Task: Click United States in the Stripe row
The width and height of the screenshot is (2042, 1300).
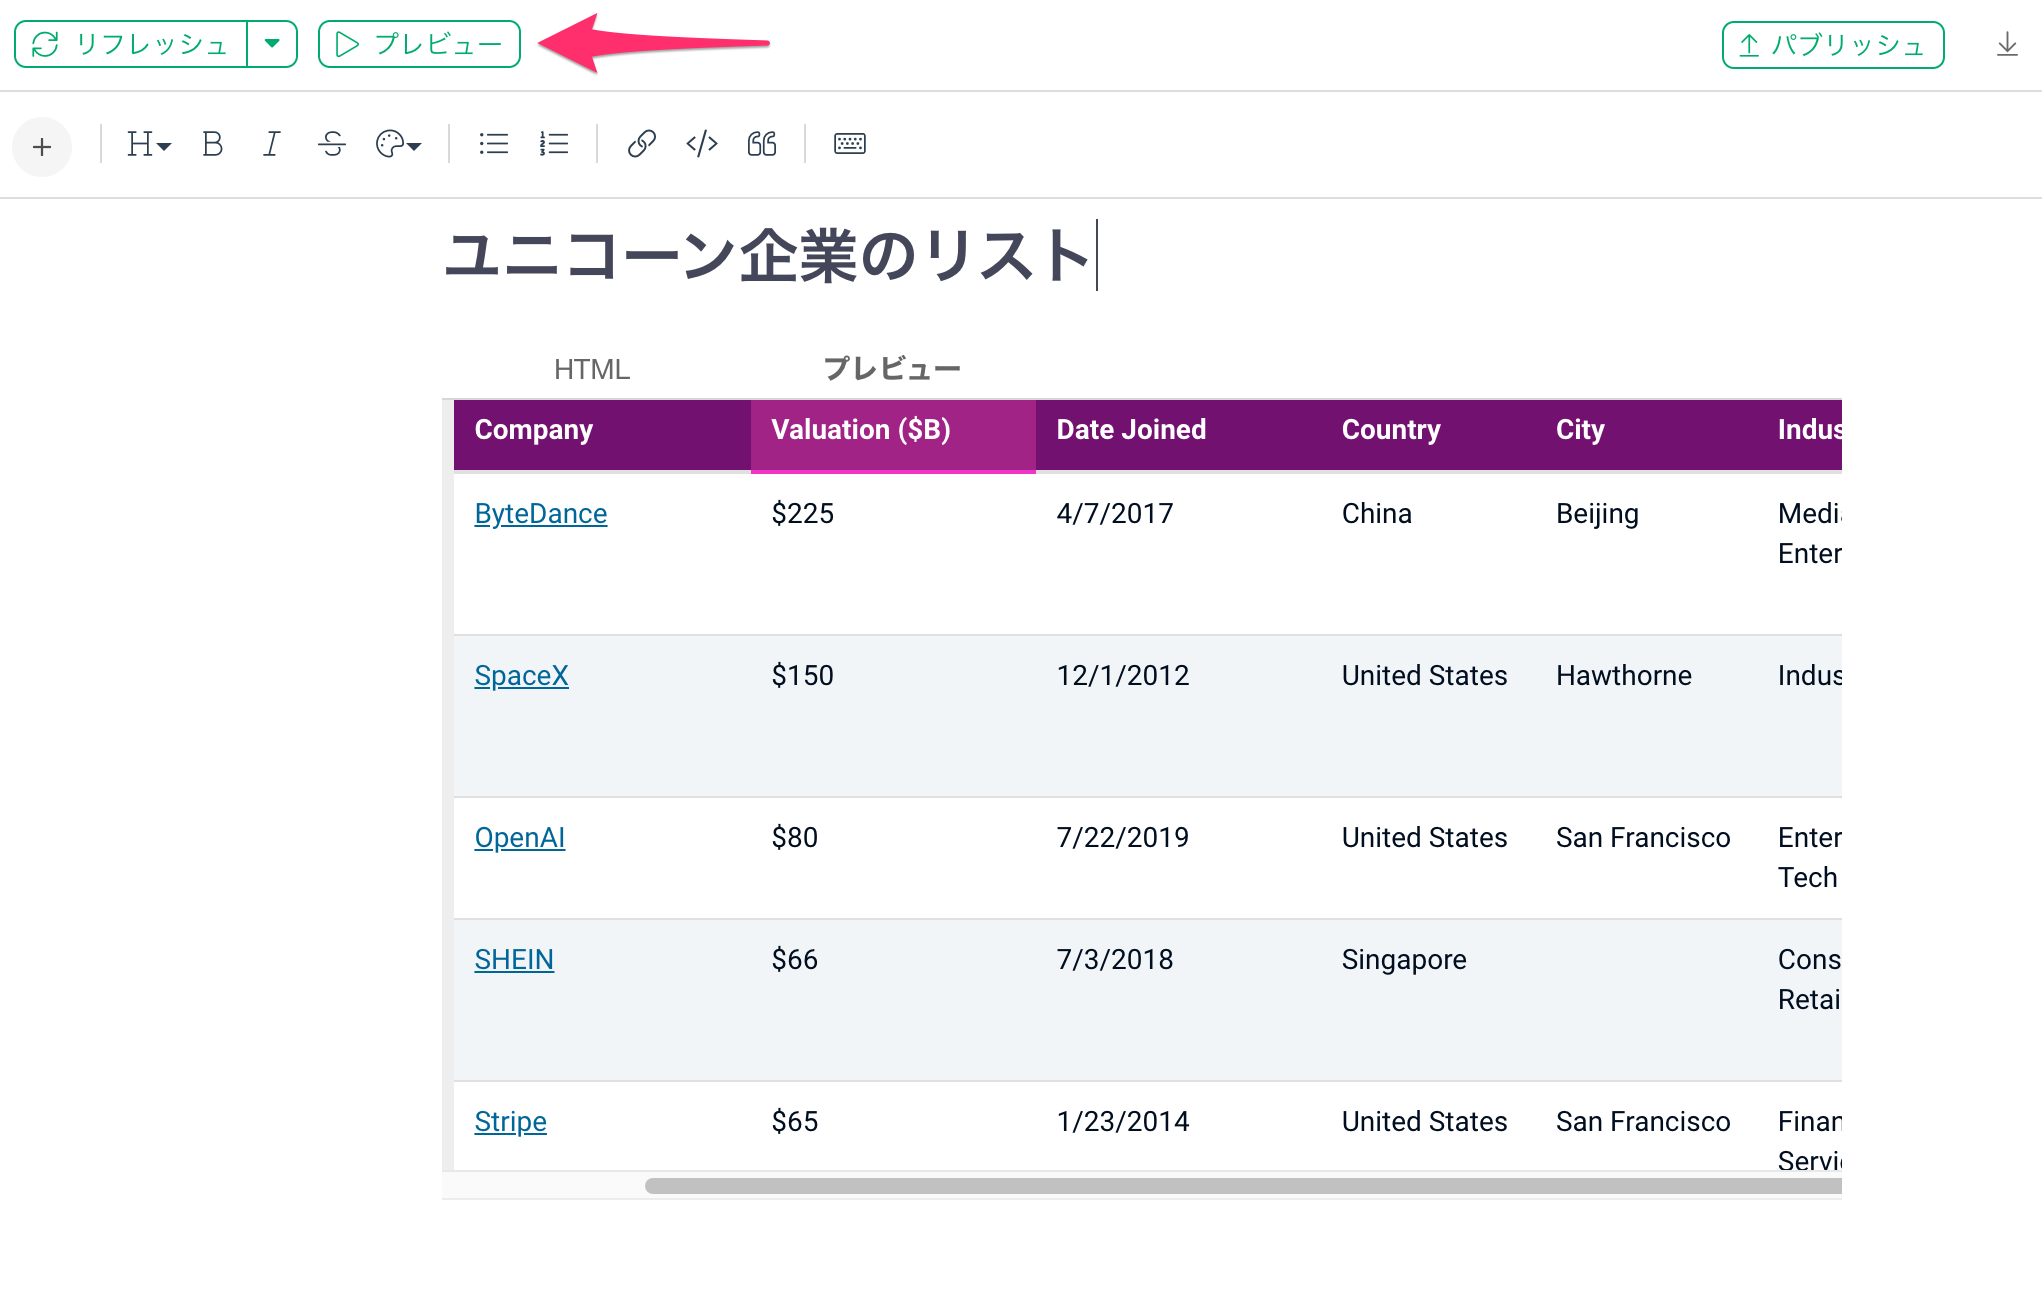Action: 1424,1122
